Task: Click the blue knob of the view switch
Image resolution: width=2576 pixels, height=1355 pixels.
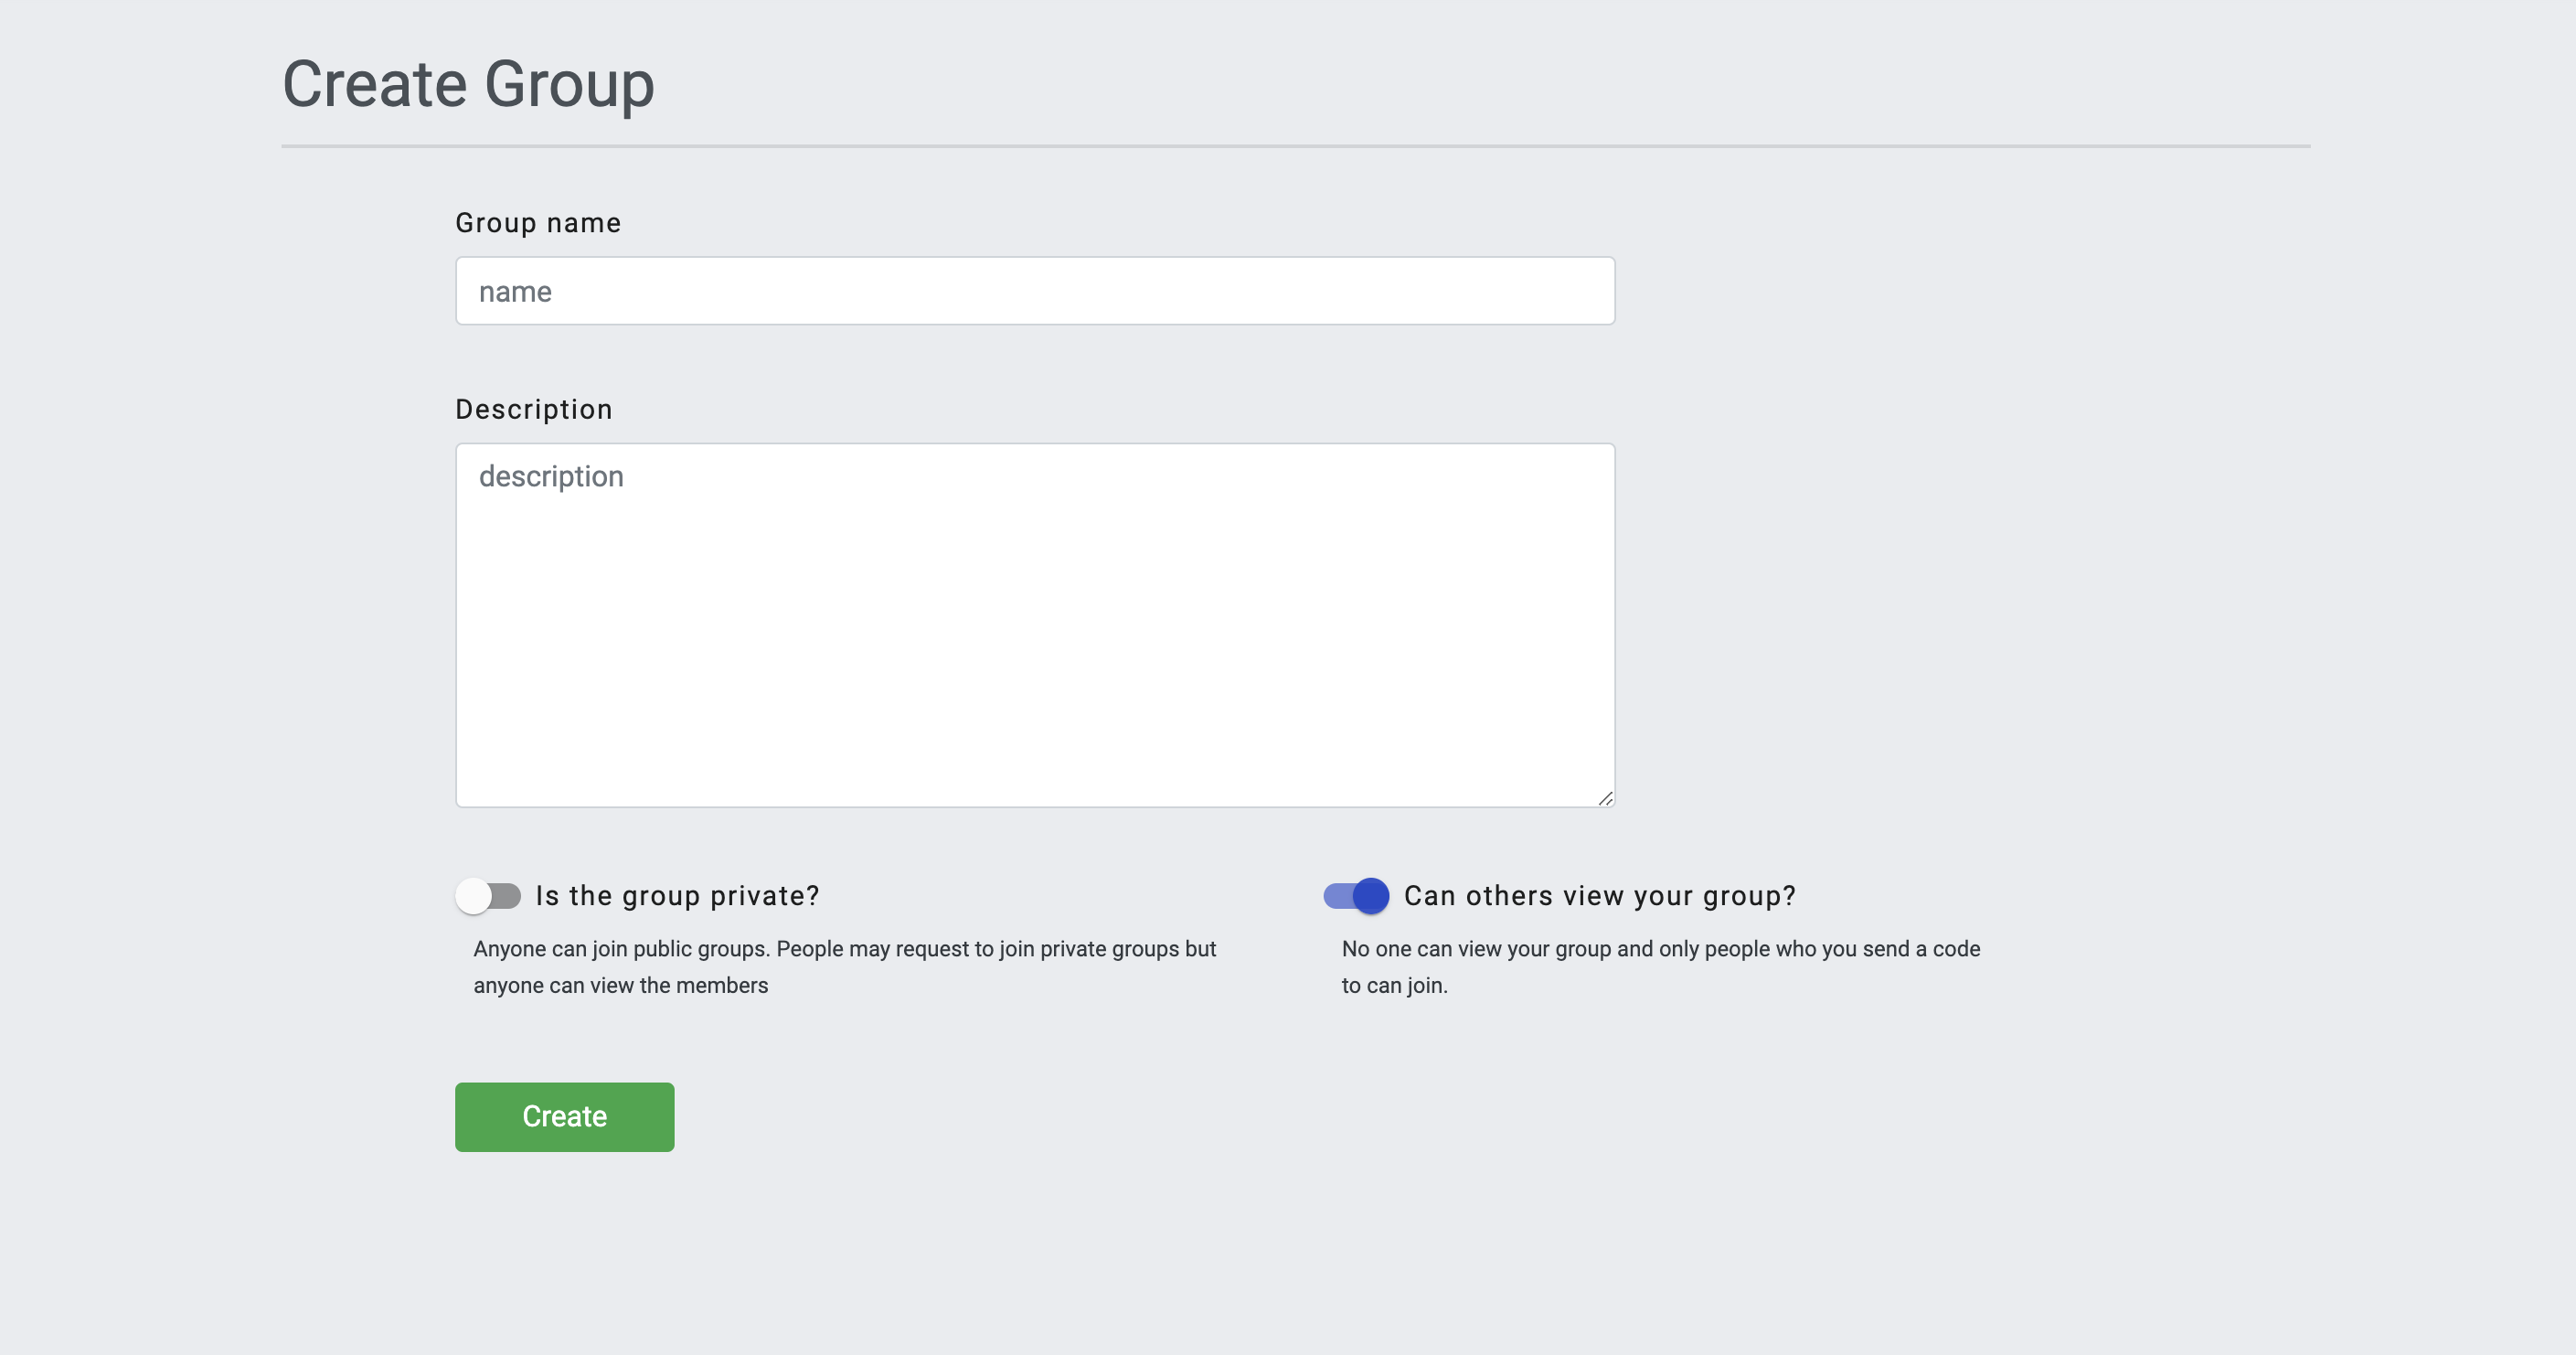Action: [1371, 896]
